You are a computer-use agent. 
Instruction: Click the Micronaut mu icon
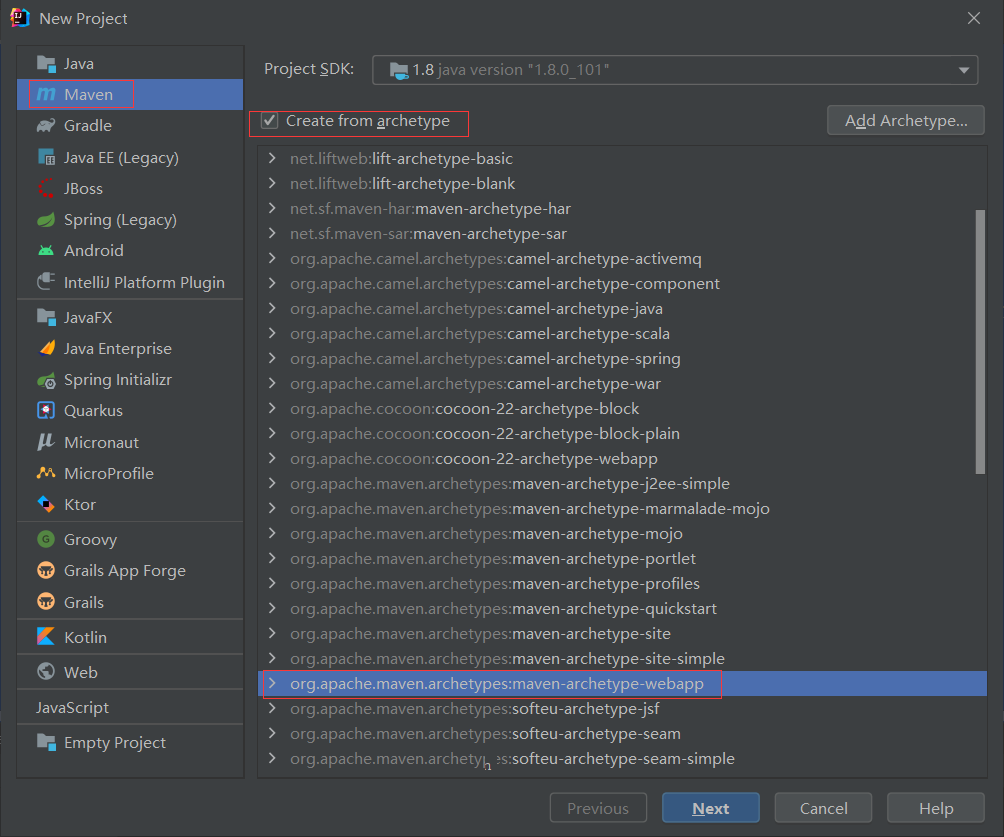(x=46, y=442)
